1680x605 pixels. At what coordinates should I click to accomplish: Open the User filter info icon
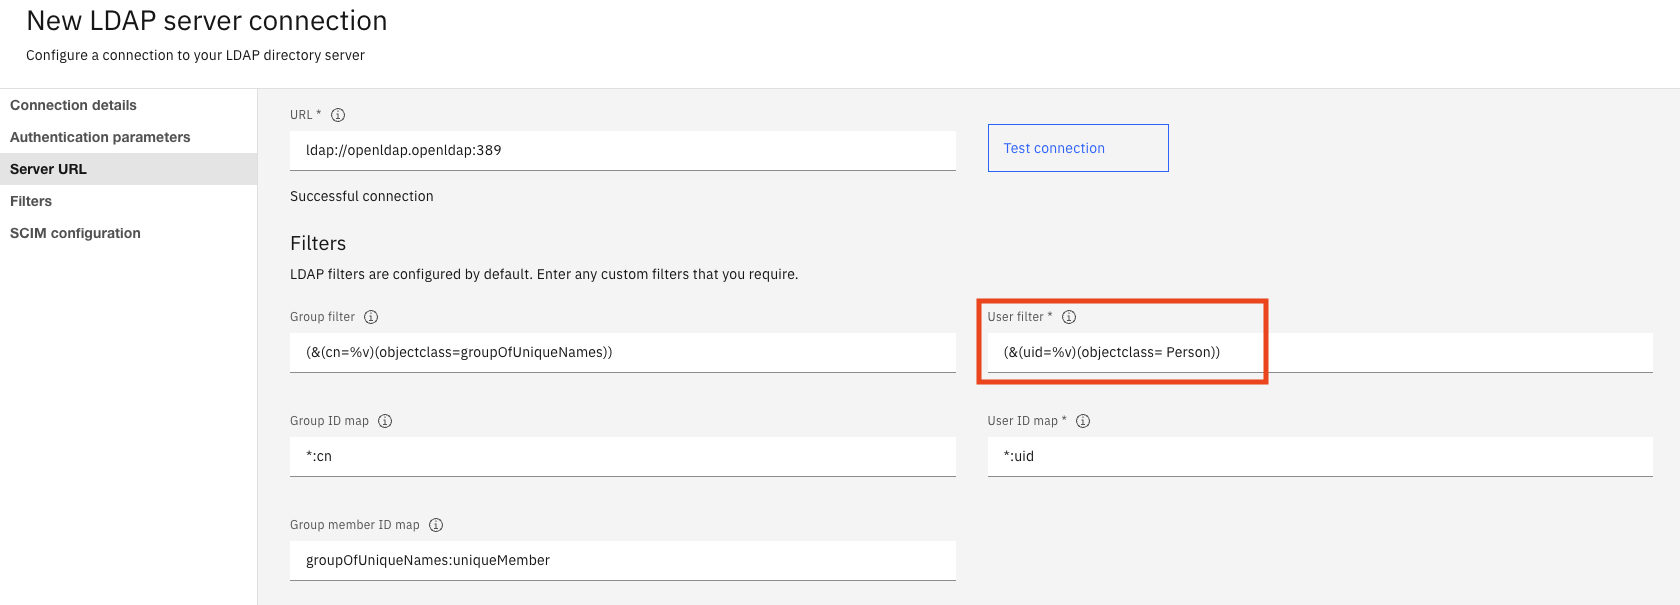coord(1069,317)
